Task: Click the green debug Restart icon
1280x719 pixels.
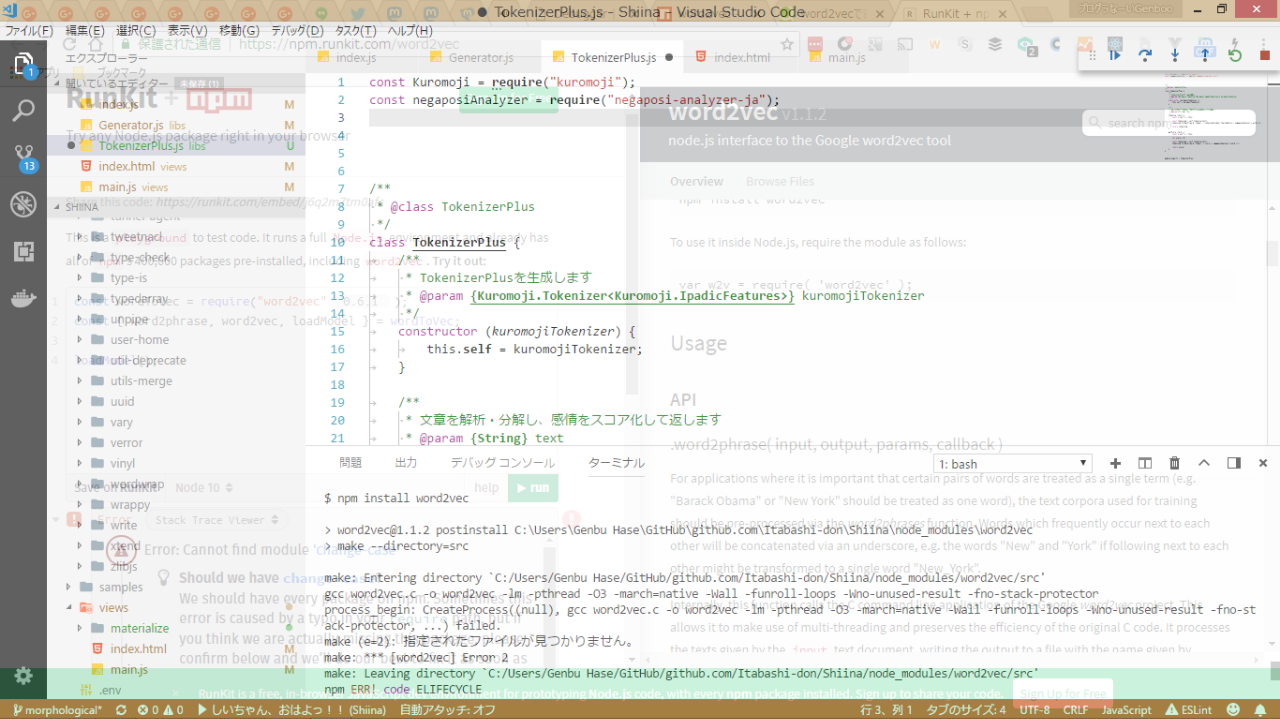Action: 1235,56
